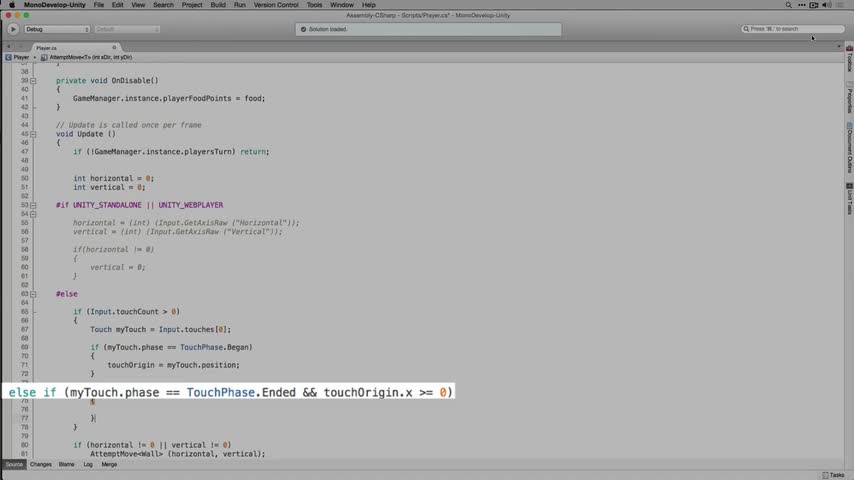Open the Edit menu

(117, 5)
